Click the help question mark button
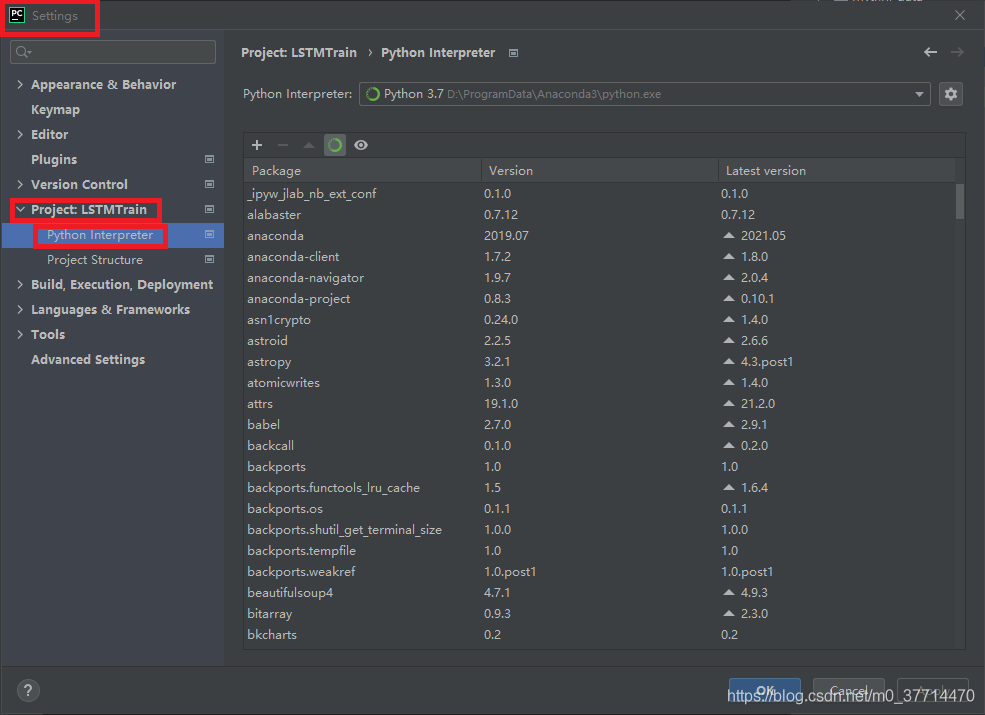This screenshot has height=715, width=985. (28, 690)
